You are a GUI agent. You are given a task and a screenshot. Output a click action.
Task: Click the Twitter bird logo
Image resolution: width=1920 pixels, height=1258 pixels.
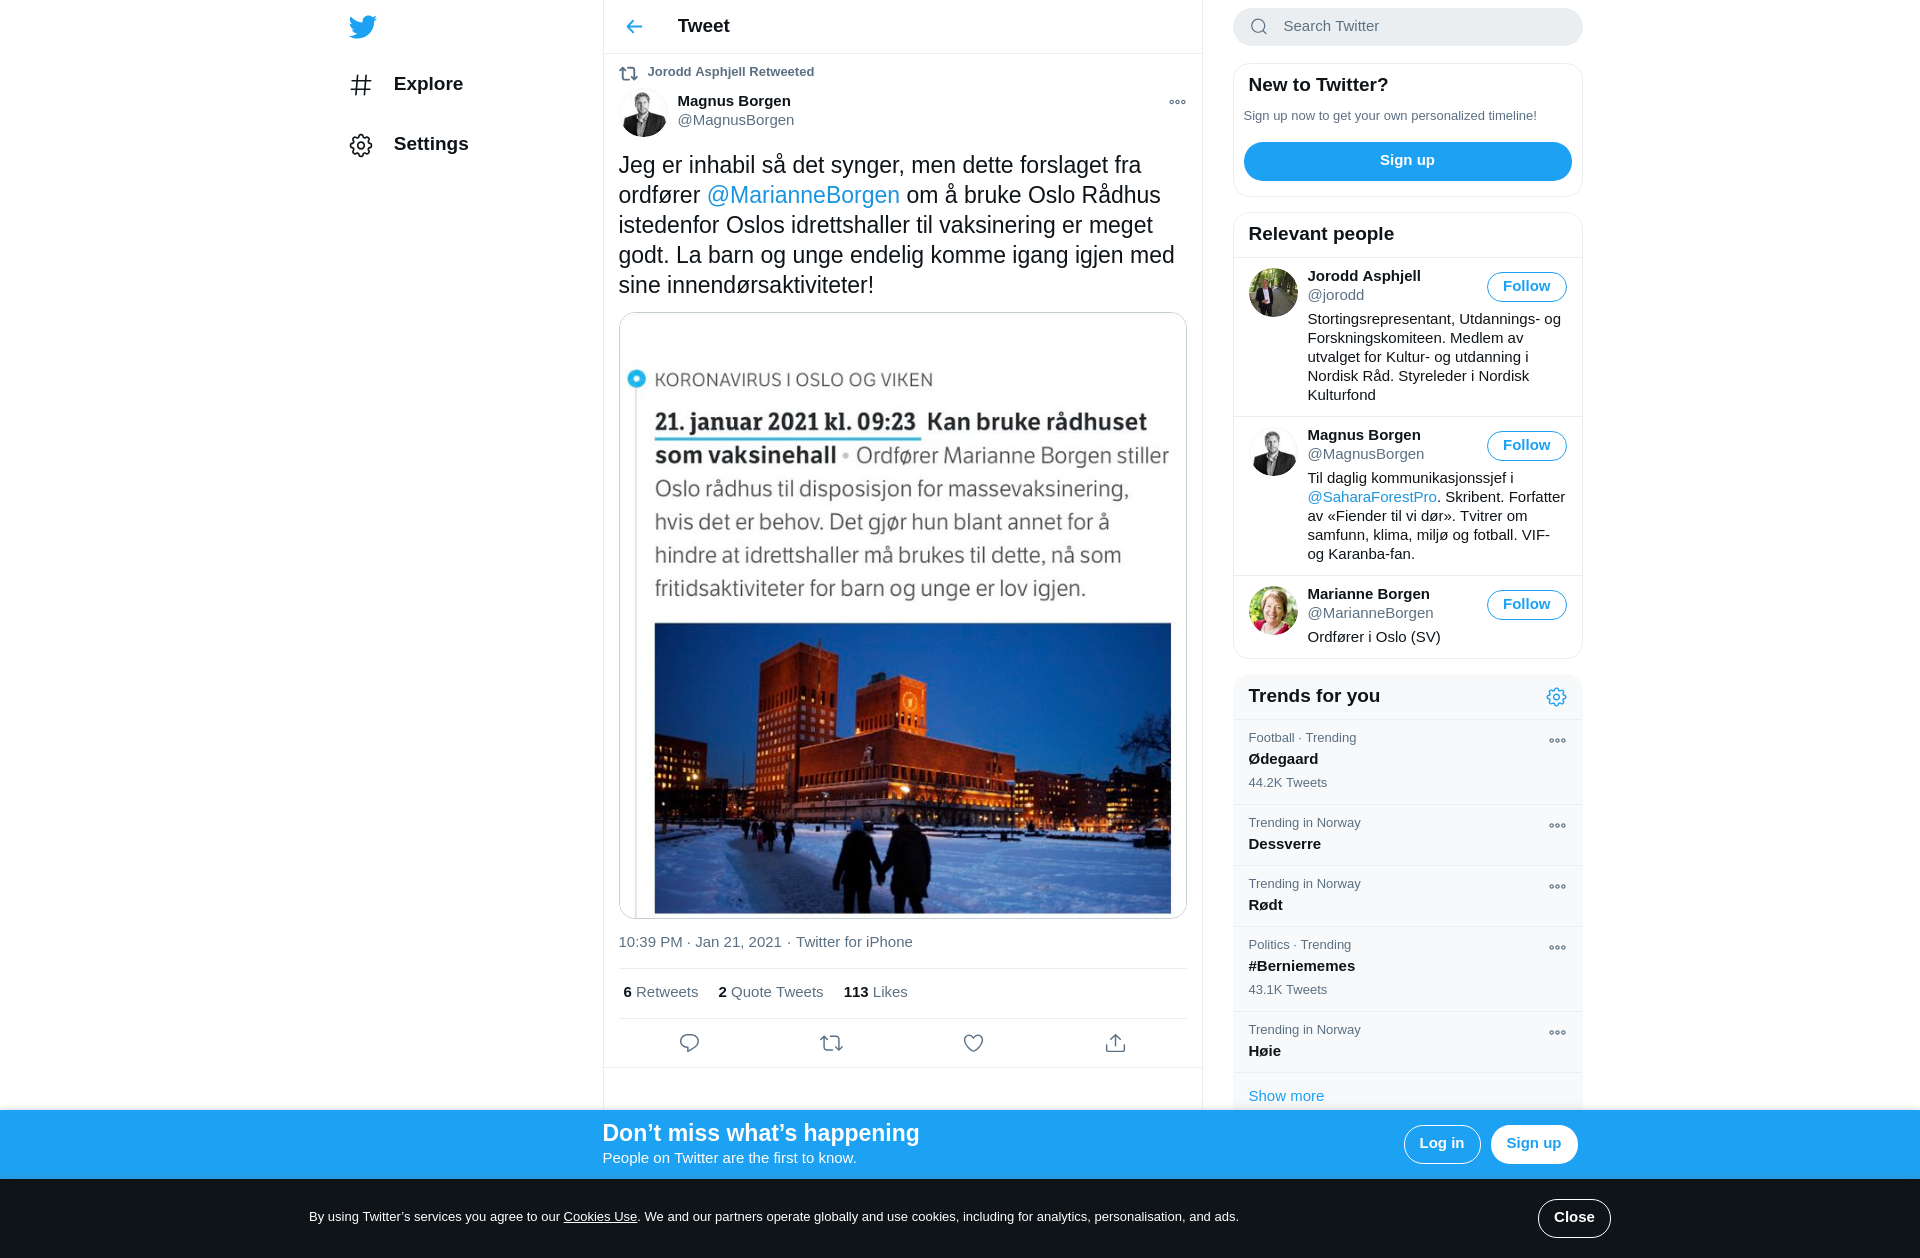click(363, 27)
